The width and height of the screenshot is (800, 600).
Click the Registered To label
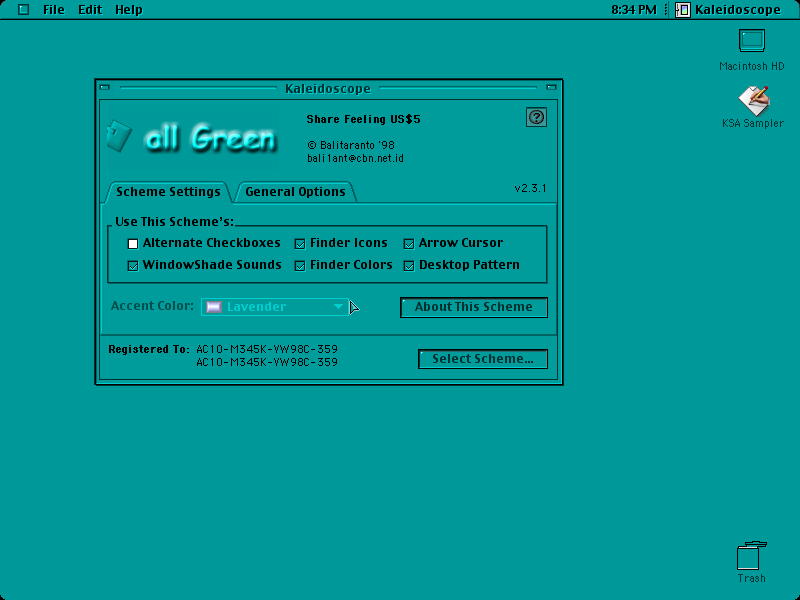[x=148, y=349]
